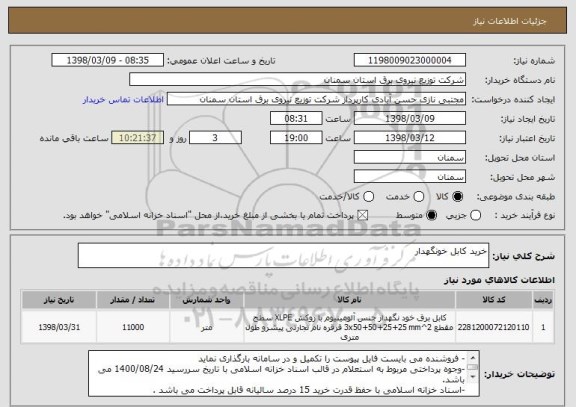Screen dimensions: 576x407
Task: Click the جزئیات اطلاعات نیاز page header
Action: (510, 21)
